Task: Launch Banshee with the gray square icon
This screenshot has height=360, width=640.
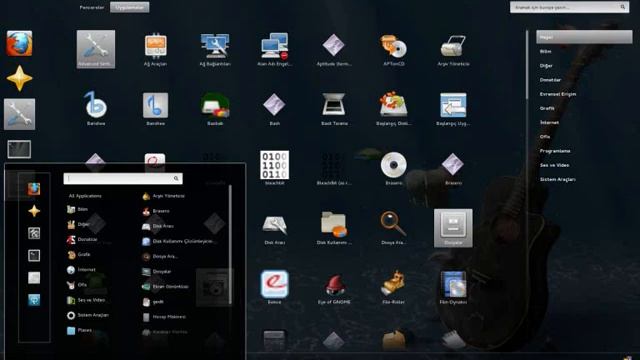Action: (156, 109)
